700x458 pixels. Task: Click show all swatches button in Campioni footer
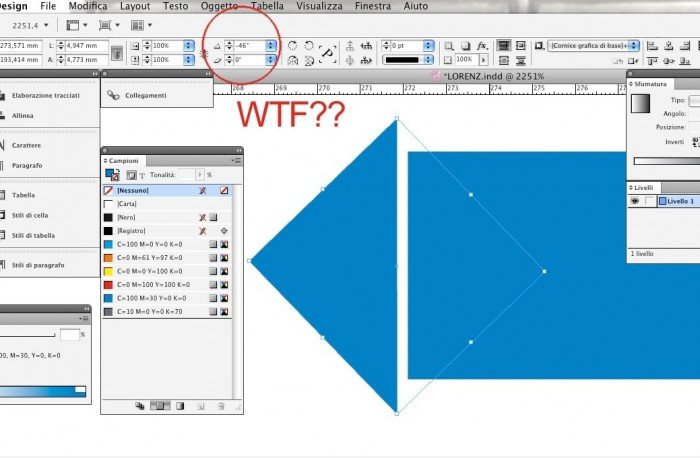click(x=140, y=406)
